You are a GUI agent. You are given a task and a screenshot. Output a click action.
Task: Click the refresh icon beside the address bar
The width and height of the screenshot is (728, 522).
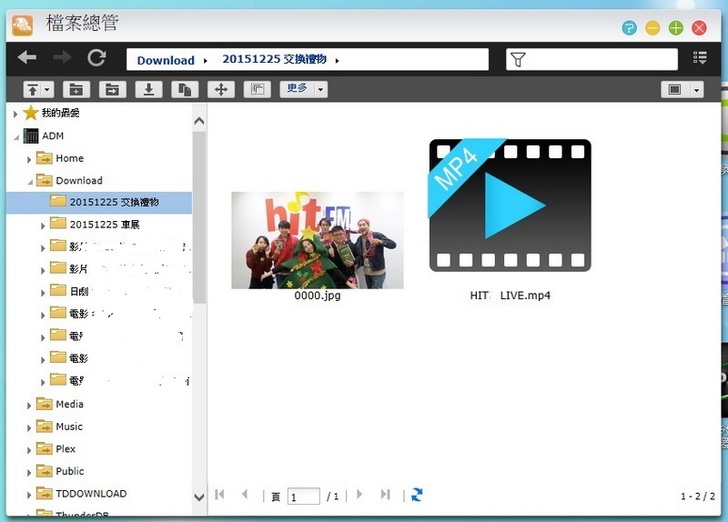(x=96, y=59)
